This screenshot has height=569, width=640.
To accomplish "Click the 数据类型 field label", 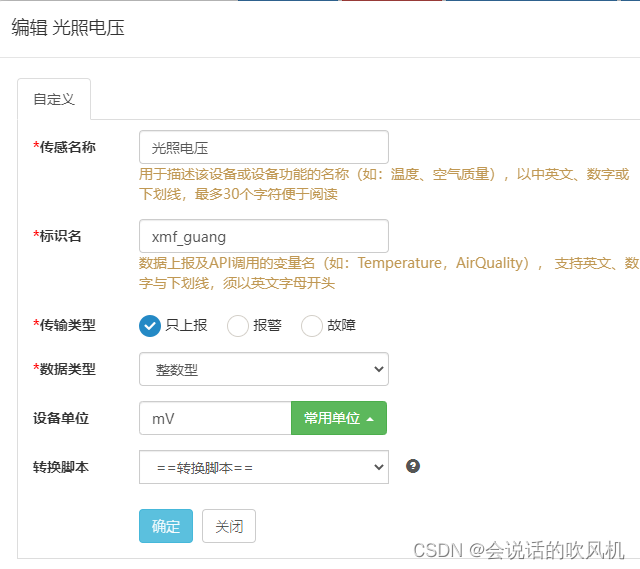I will (x=64, y=369).
